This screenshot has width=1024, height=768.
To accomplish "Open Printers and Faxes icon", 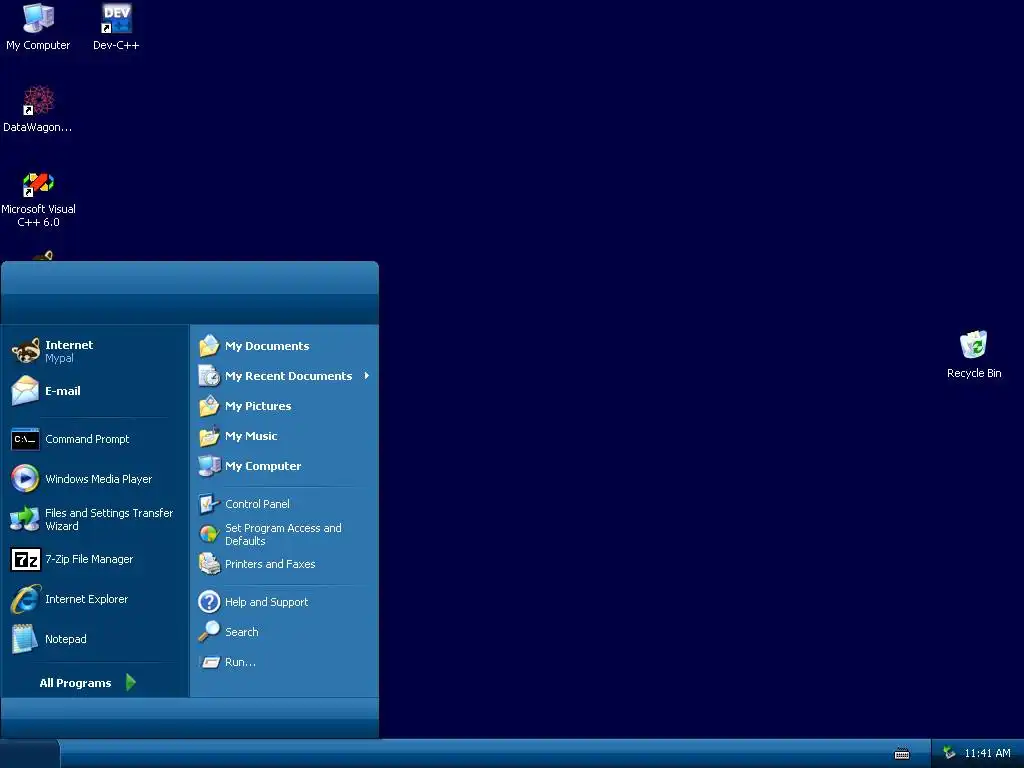I will click(x=209, y=564).
